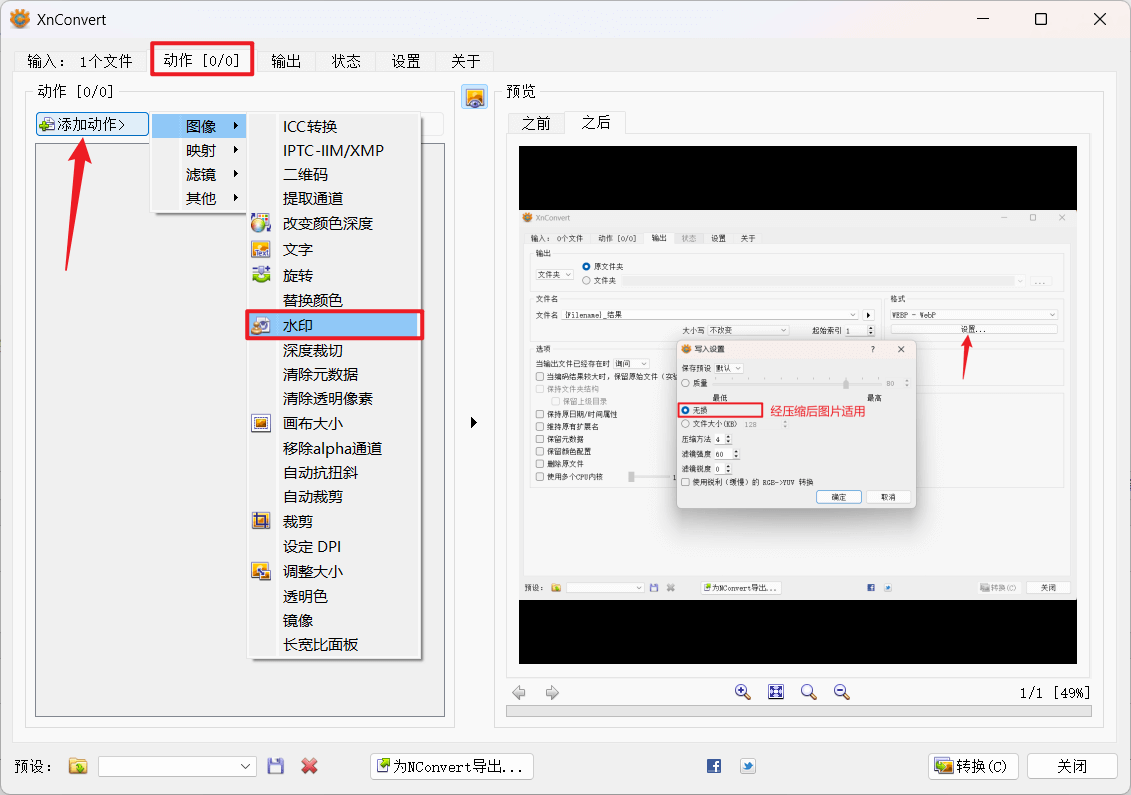Open the Facebook icon link
Image resolution: width=1131 pixels, height=795 pixels.
coord(714,766)
